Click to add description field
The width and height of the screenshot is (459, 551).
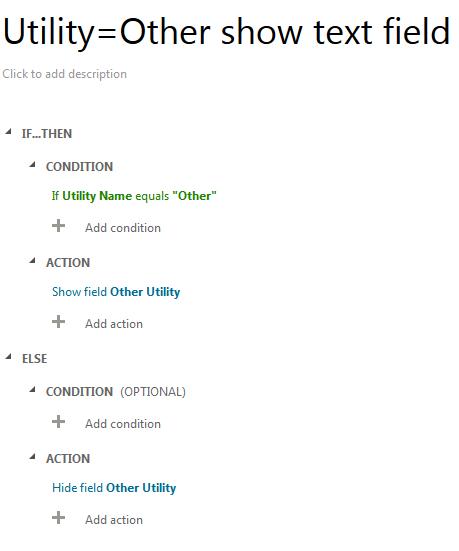[x=65, y=74]
